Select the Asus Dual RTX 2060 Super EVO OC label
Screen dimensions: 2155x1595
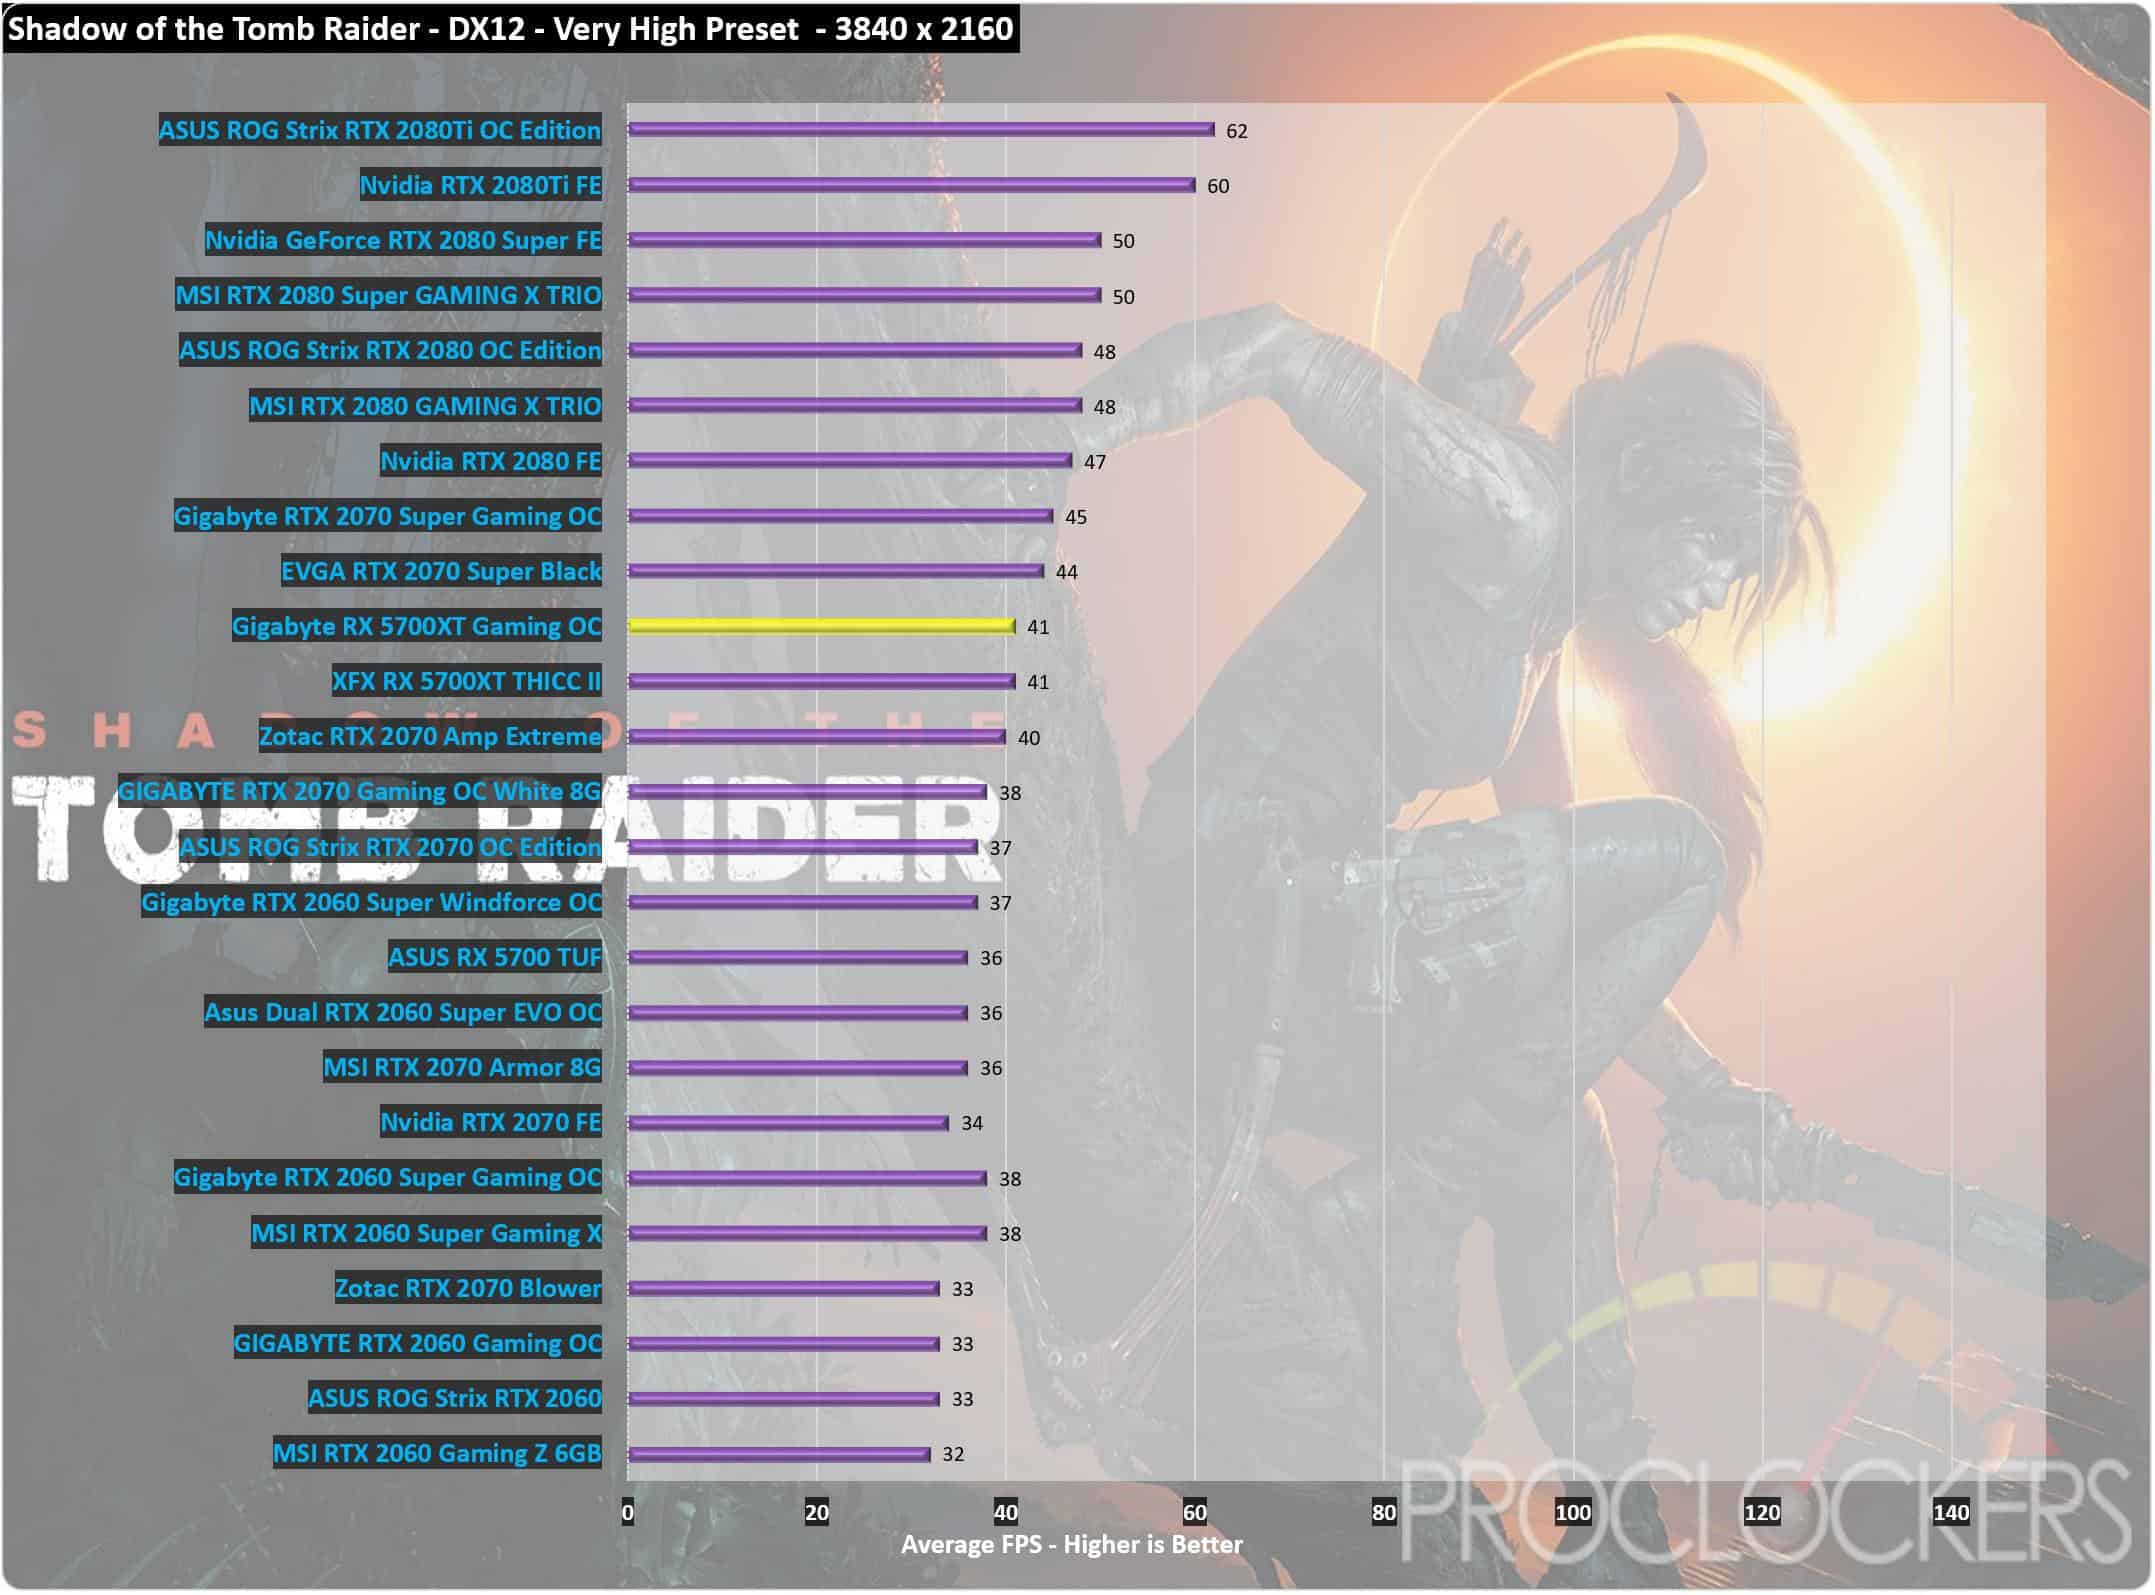[403, 1012]
